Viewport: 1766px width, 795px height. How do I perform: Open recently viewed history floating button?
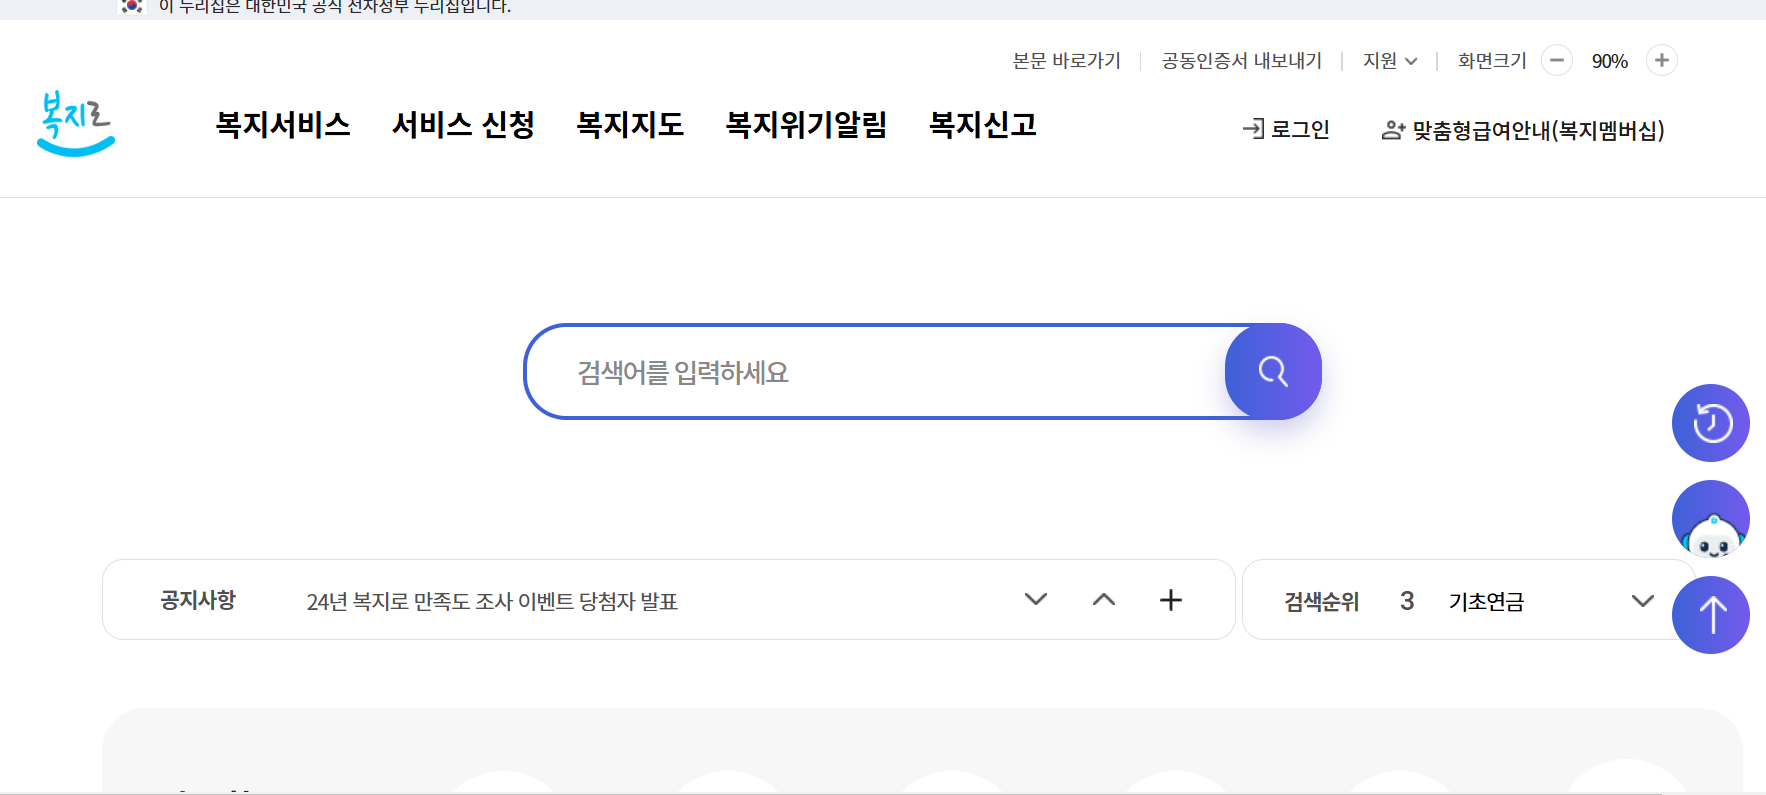pos(1711,423)
